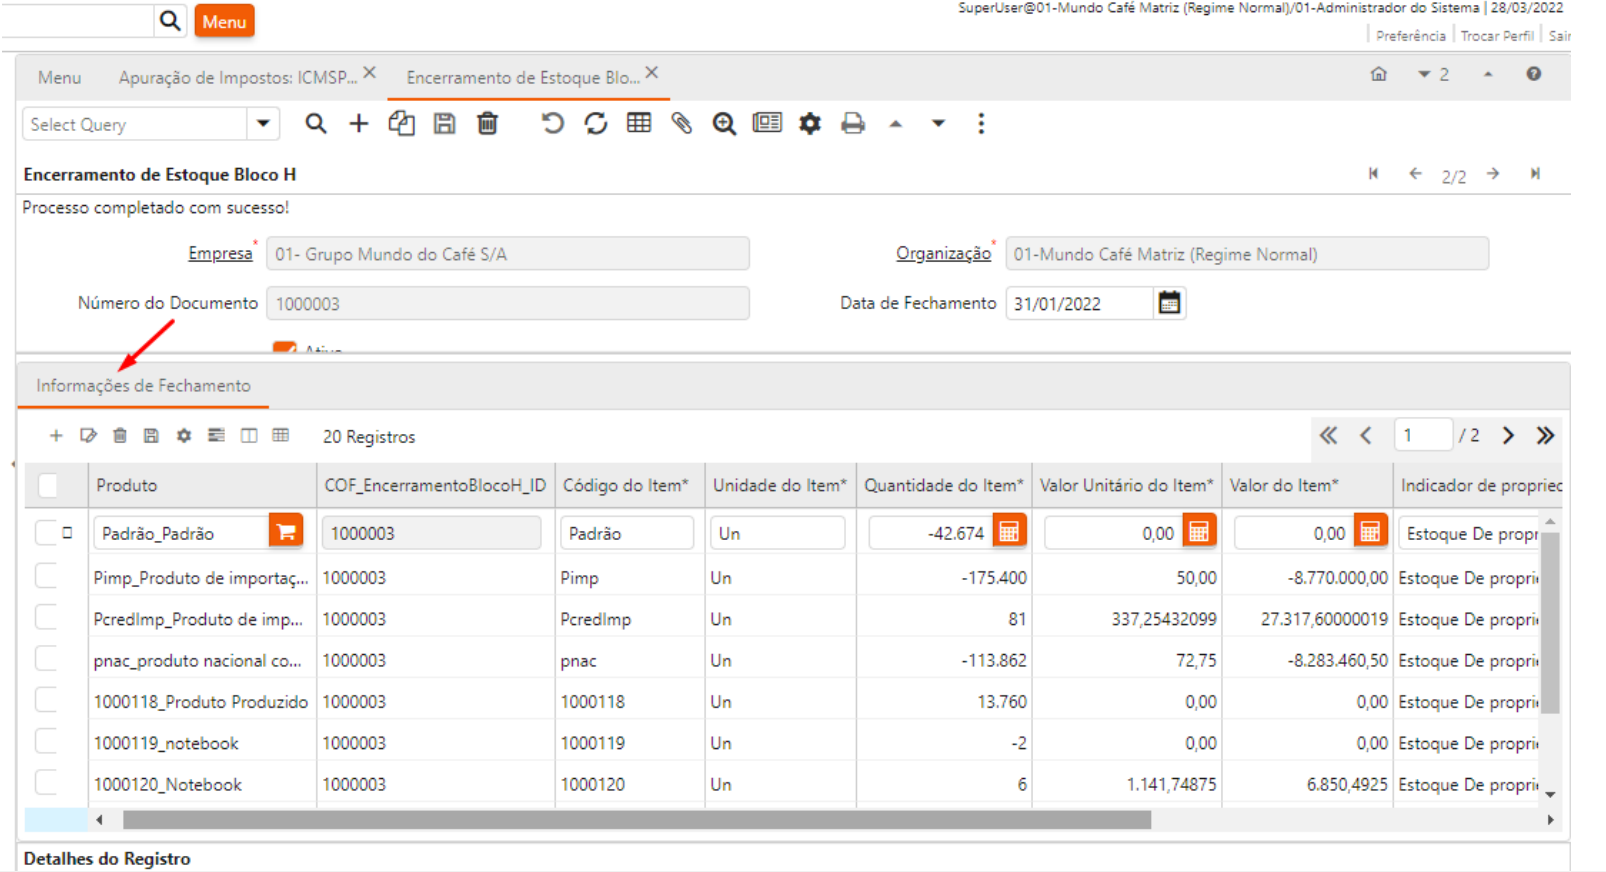The height and width of the screenshot is (872, 1606).
Task: Select the checkbox for 1000119_notebook row
Action: pos(46,742)
